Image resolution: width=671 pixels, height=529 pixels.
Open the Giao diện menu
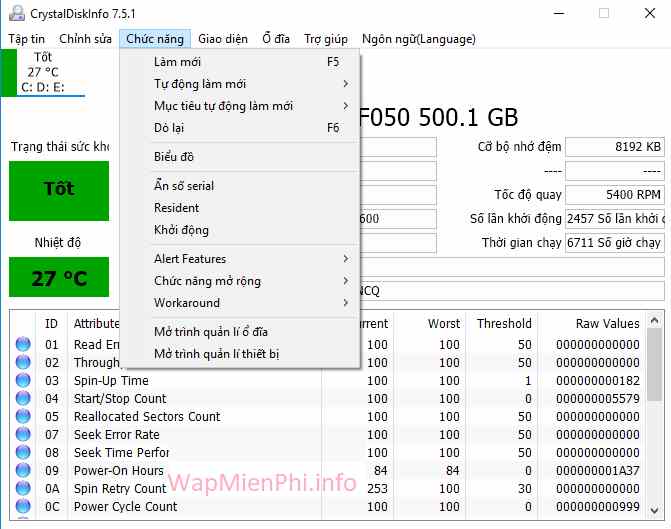click(x=223, y=39)
